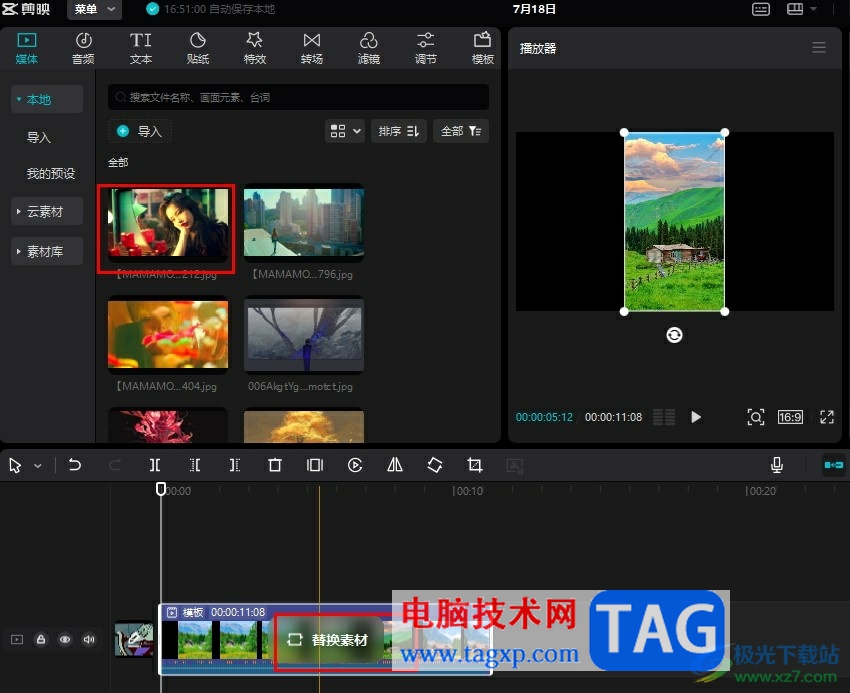Undo the last action
Image resolution: width=850 pixels, height=693 pixels.
click(x=75, y=465)
